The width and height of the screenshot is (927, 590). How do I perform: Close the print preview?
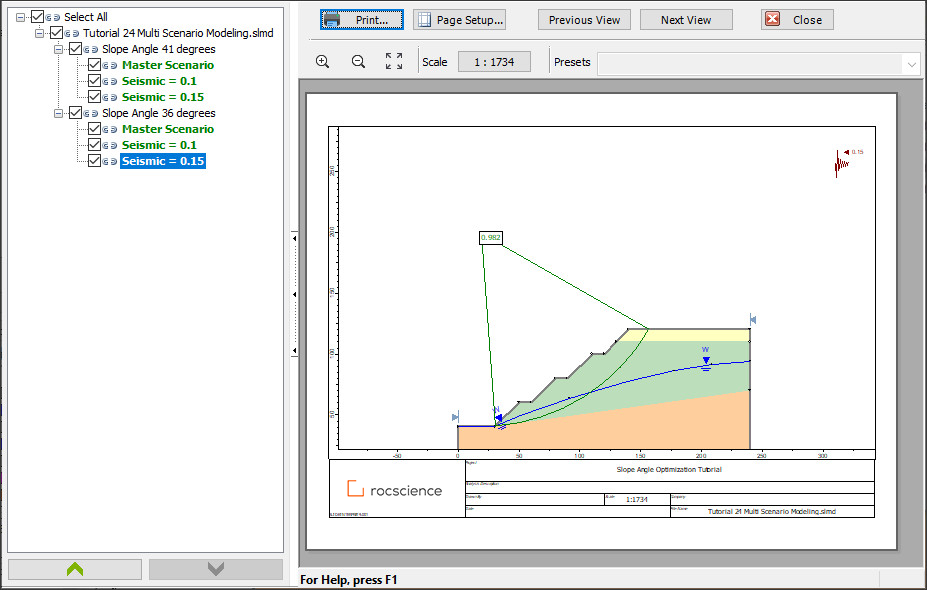[x=798, y=20]
